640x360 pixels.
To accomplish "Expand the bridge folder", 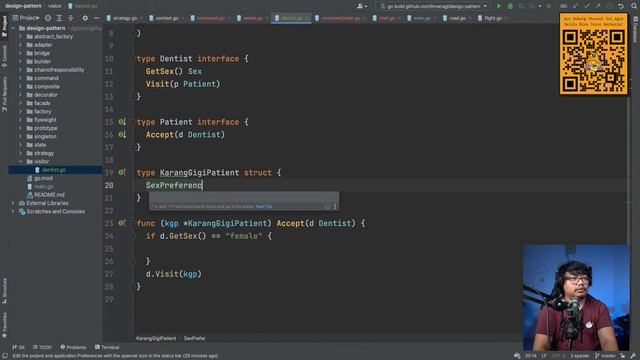I will click(20, 53).
